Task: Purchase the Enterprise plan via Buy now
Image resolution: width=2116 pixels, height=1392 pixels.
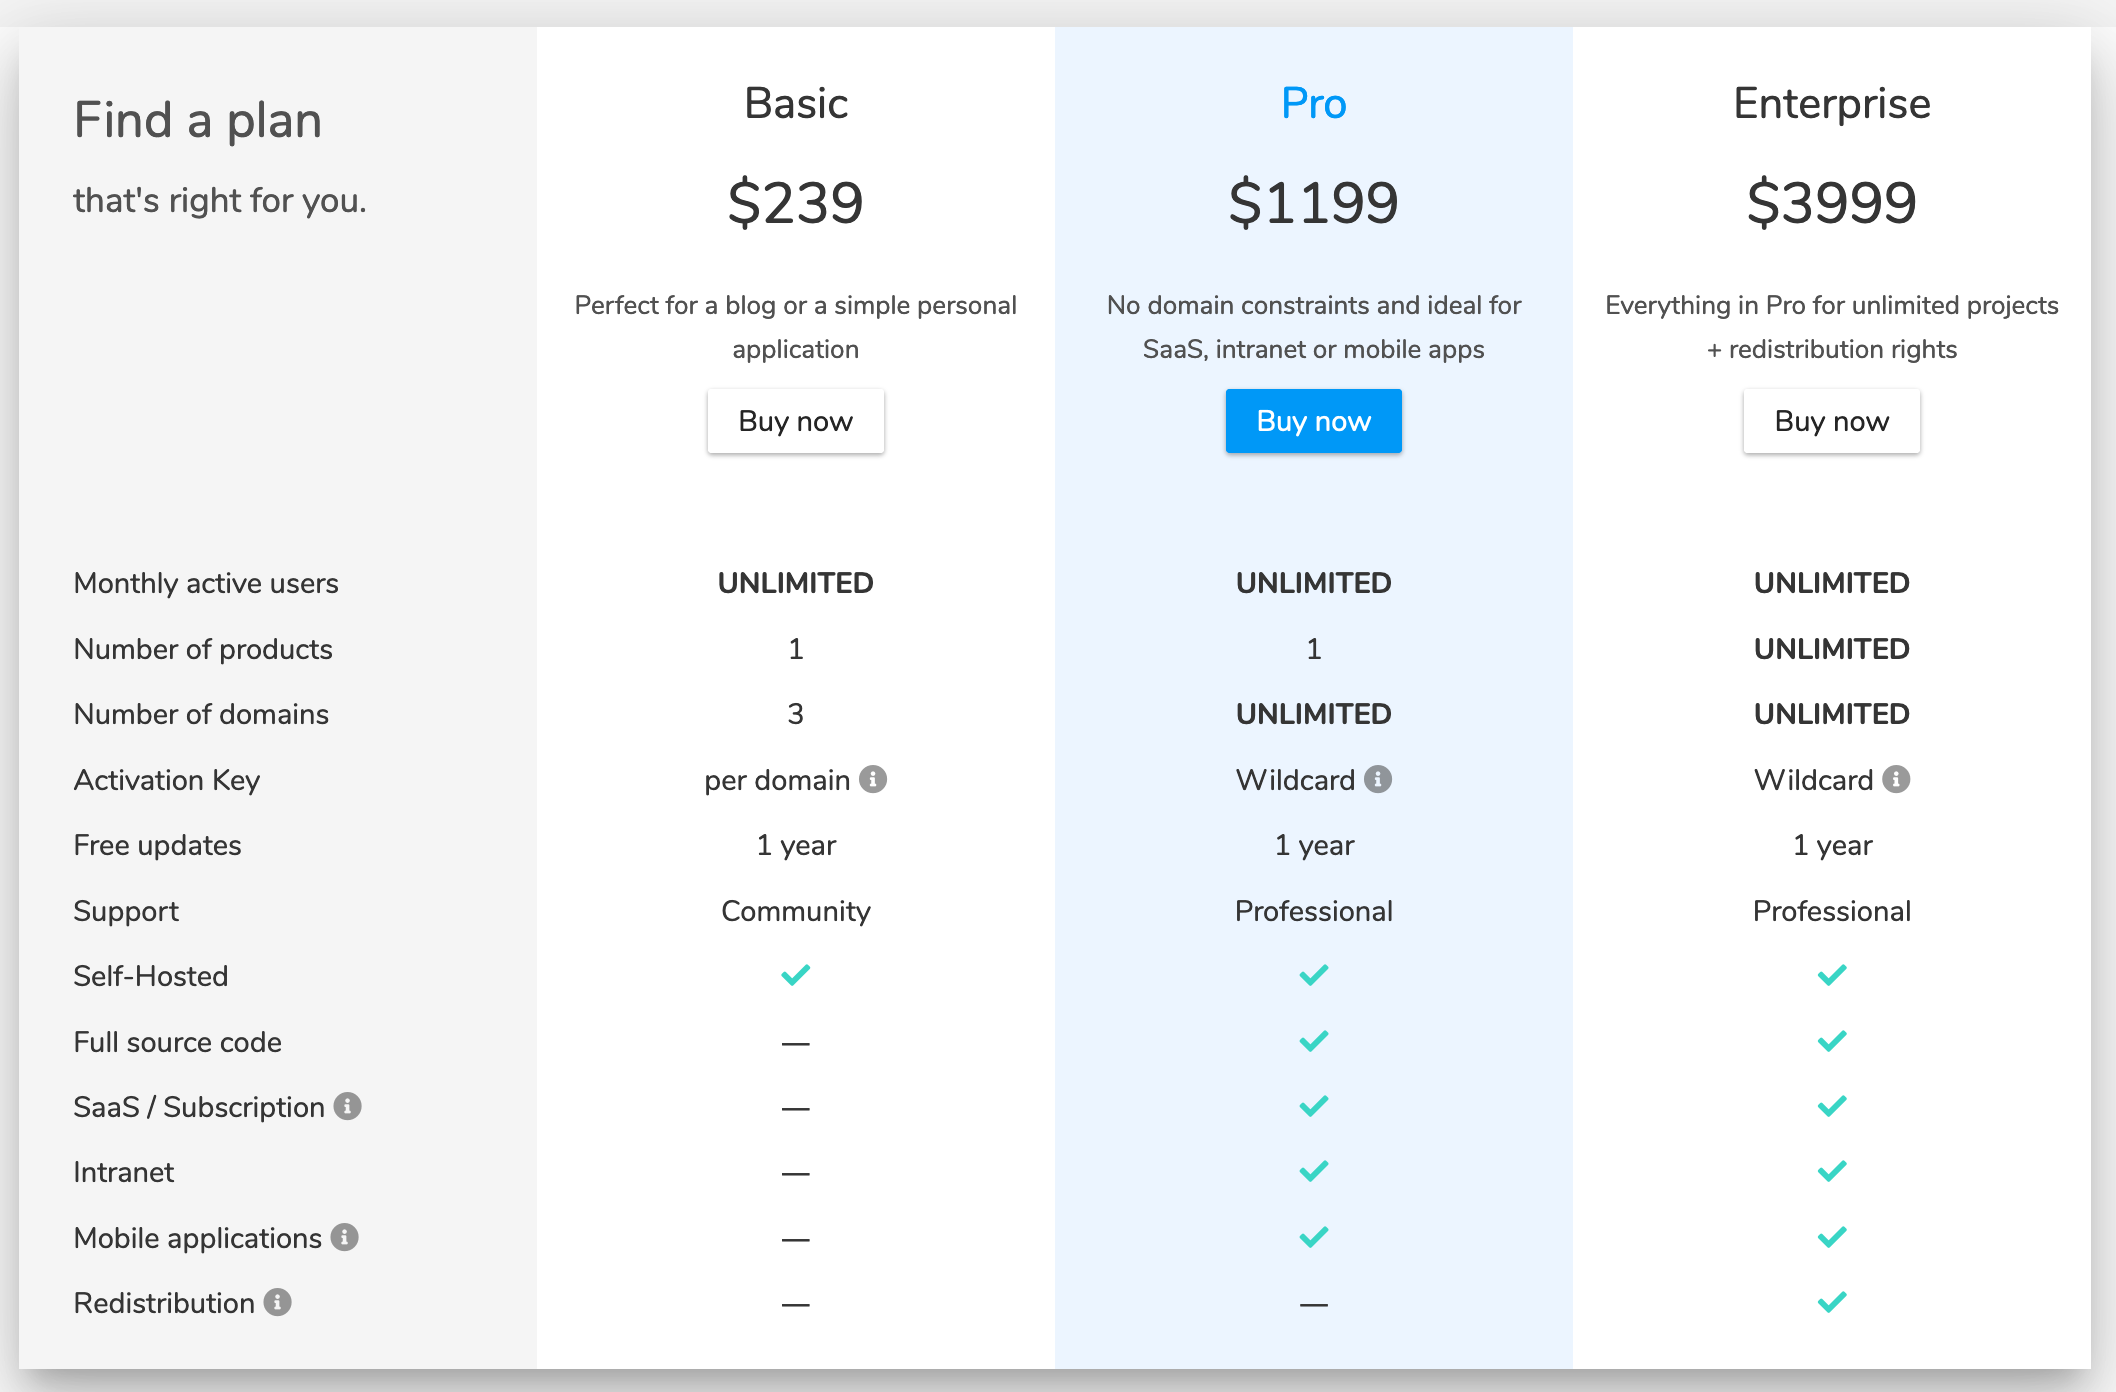Action: point(1831,421)
